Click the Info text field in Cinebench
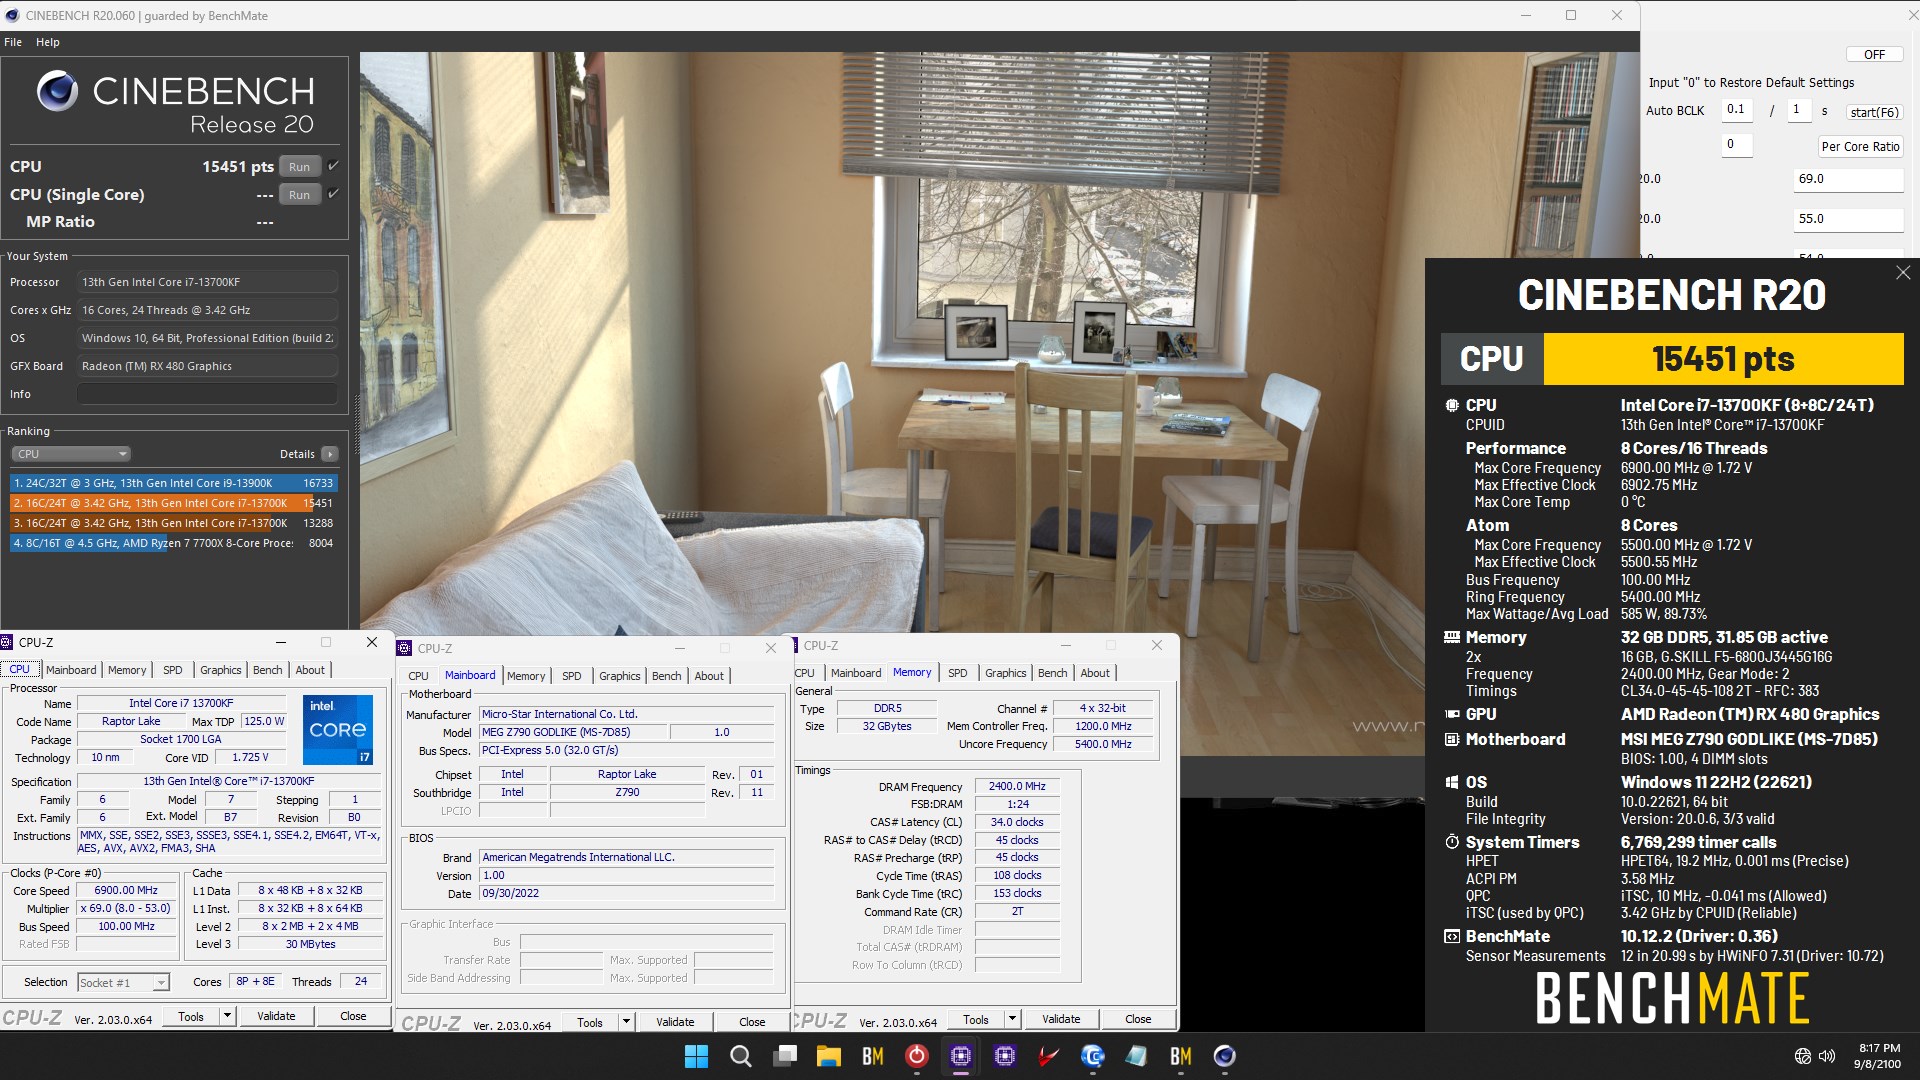 207,394
